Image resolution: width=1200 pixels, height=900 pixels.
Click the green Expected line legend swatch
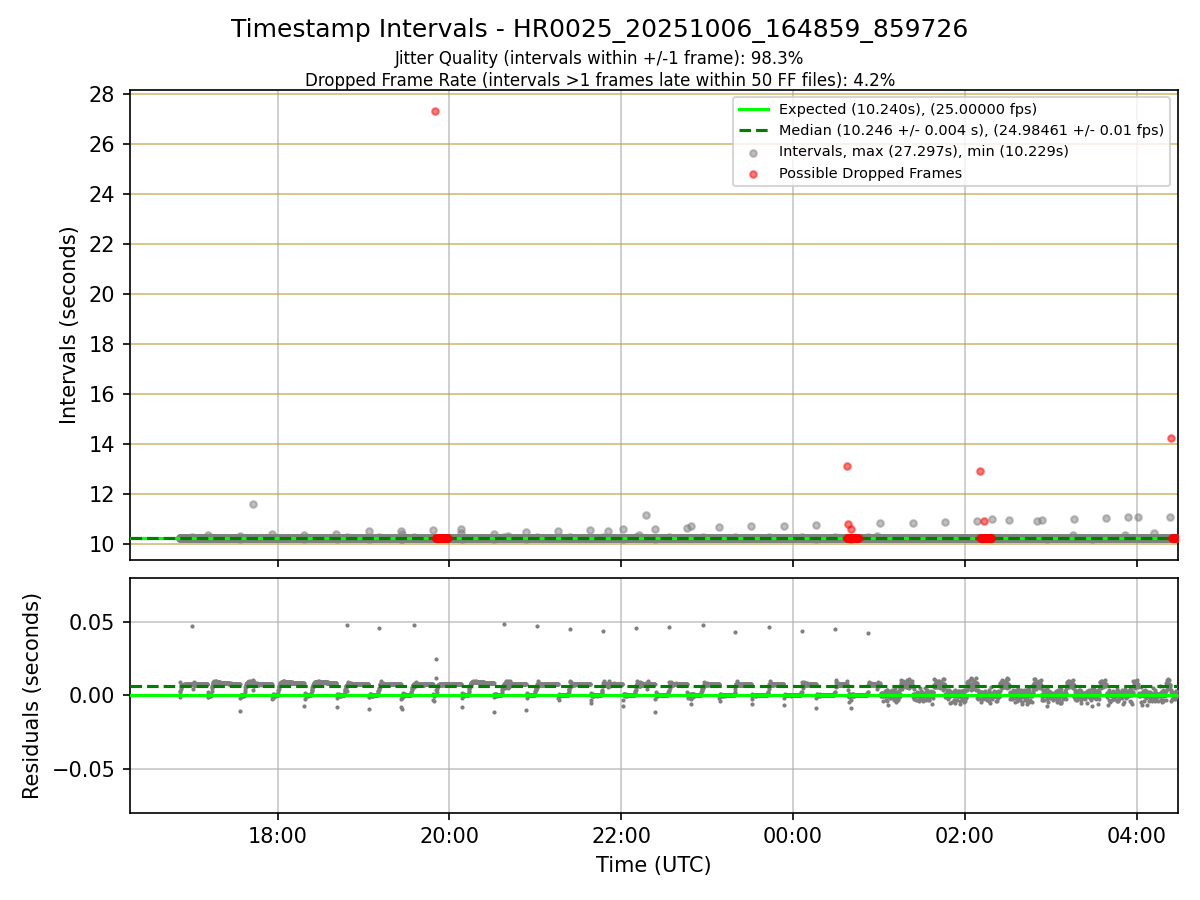click(754, 110)
